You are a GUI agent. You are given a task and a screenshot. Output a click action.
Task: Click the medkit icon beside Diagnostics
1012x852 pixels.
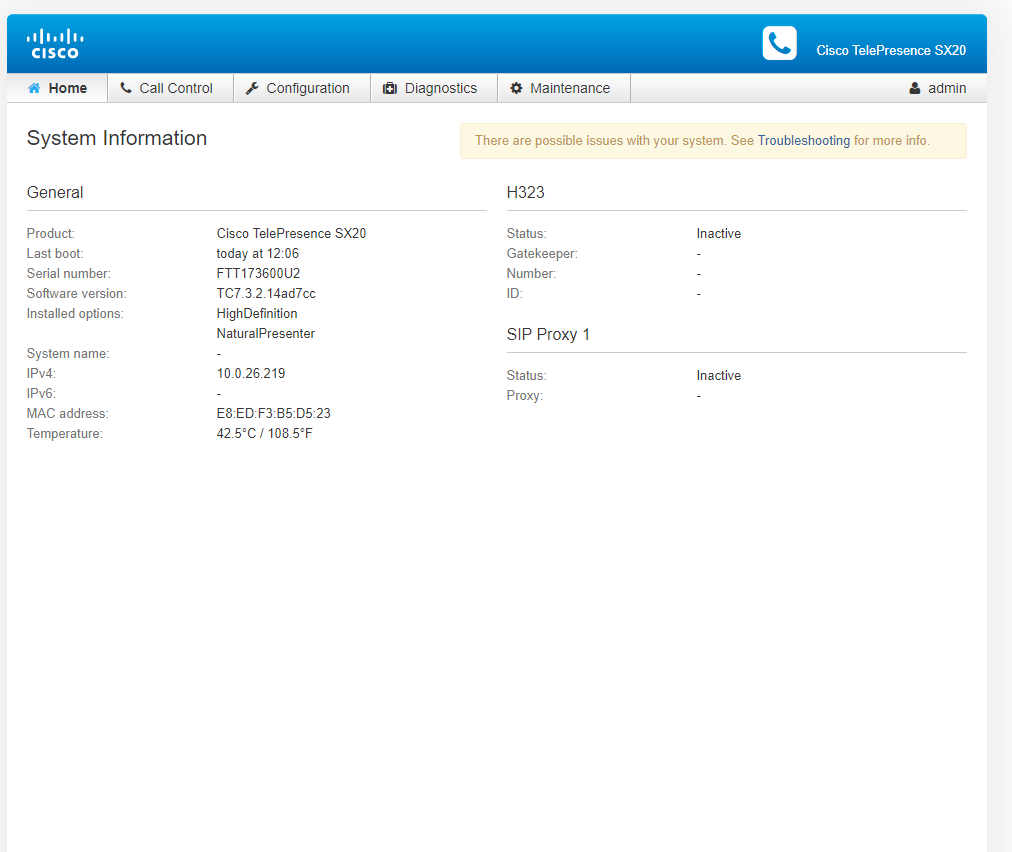pos(390,88)
